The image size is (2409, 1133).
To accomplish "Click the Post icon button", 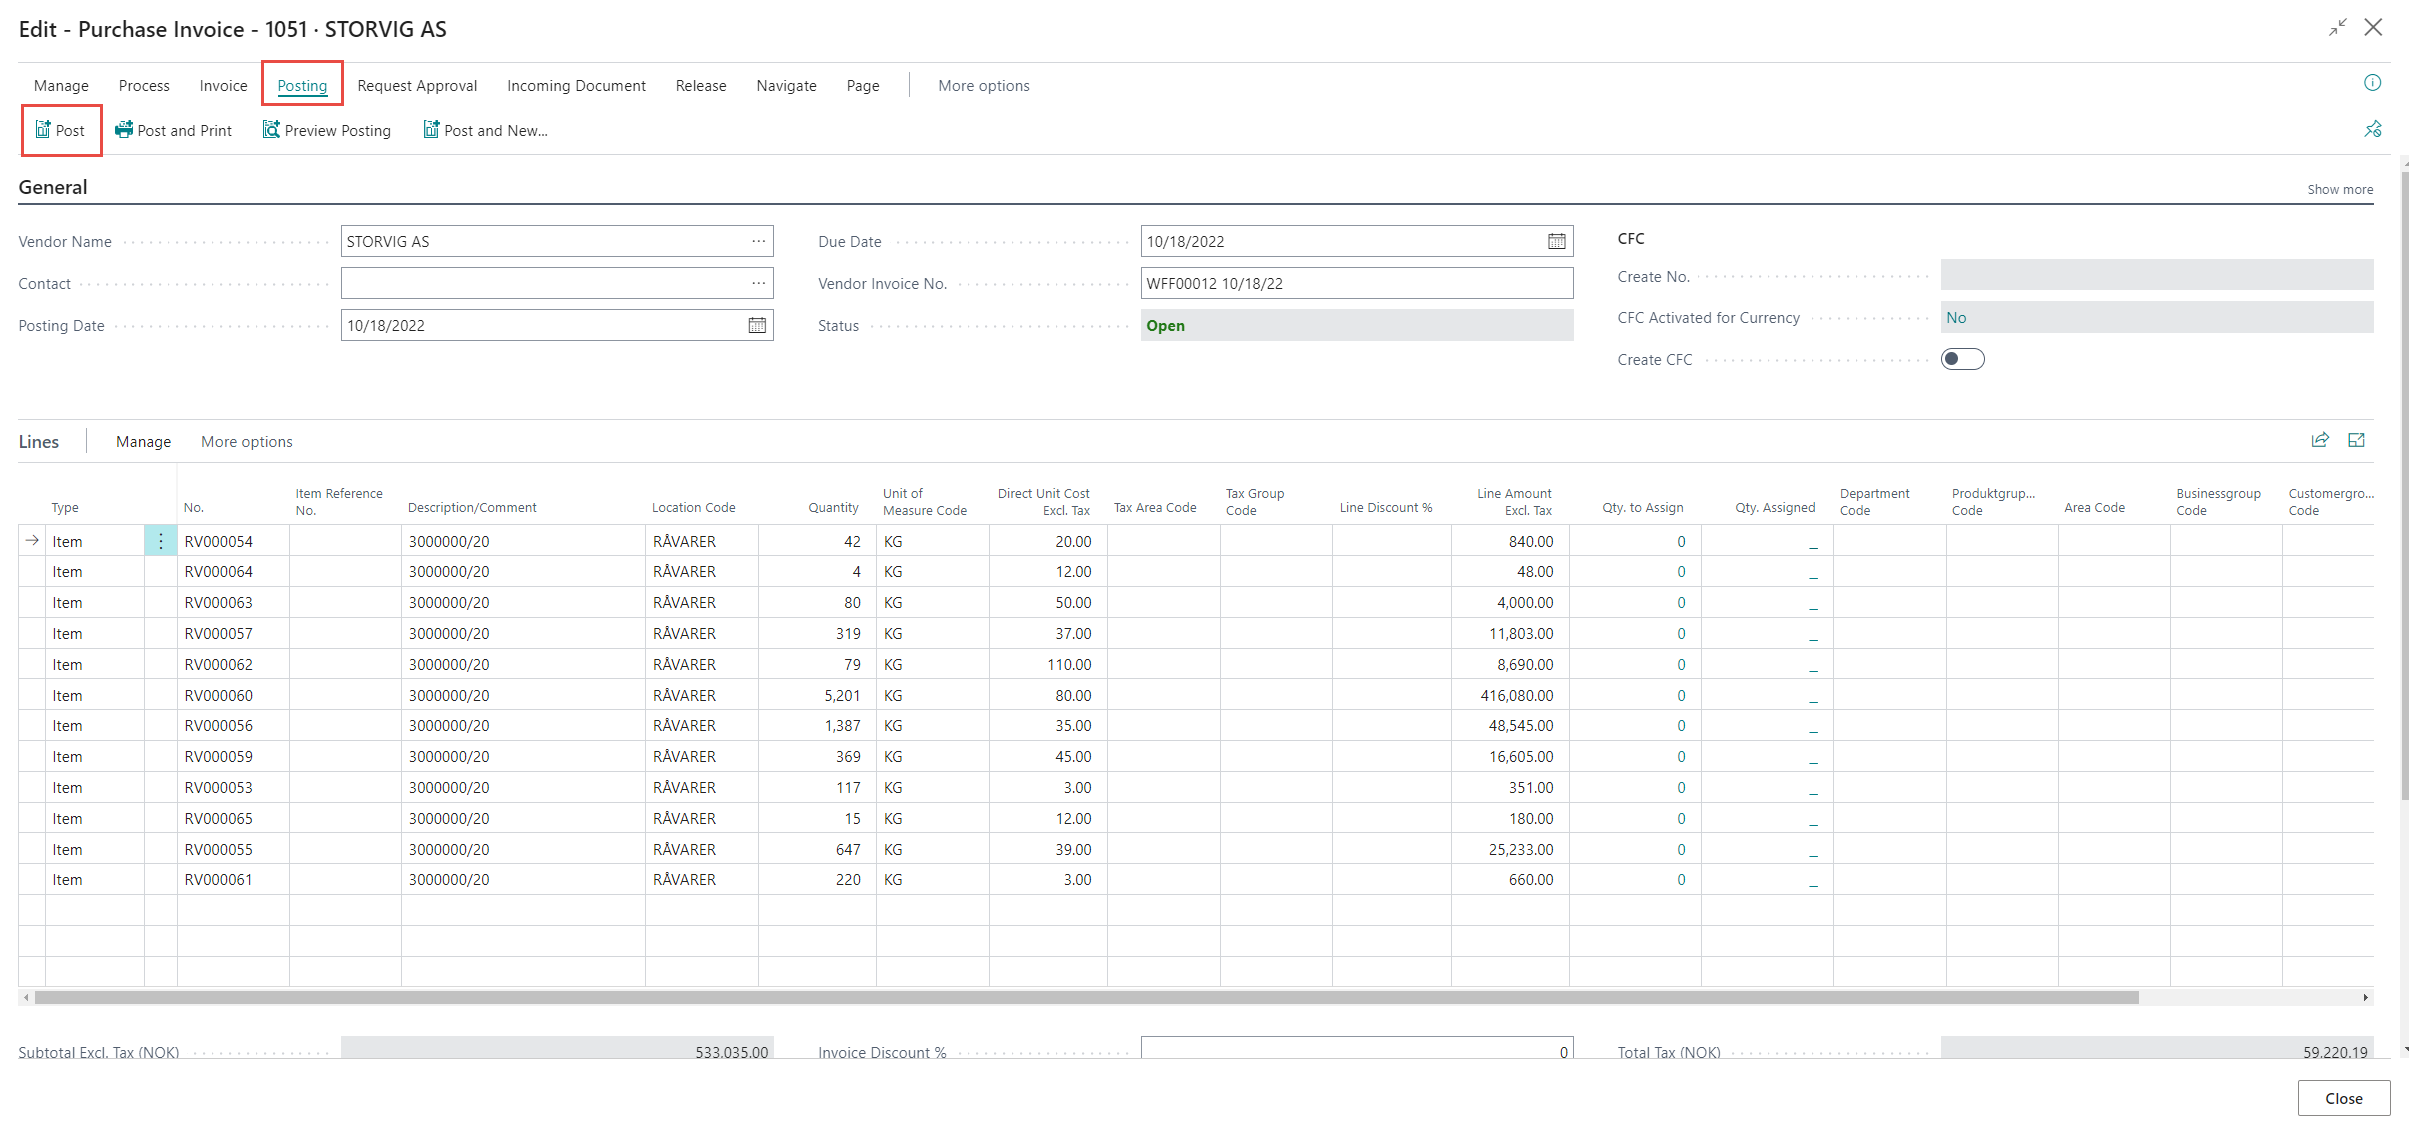I will pos(61,130).
